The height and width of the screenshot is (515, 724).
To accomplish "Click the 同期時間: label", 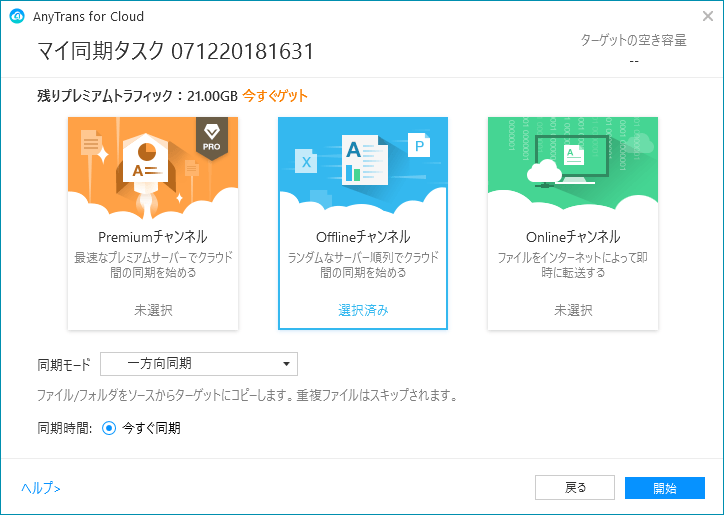I will click(65, 428).
